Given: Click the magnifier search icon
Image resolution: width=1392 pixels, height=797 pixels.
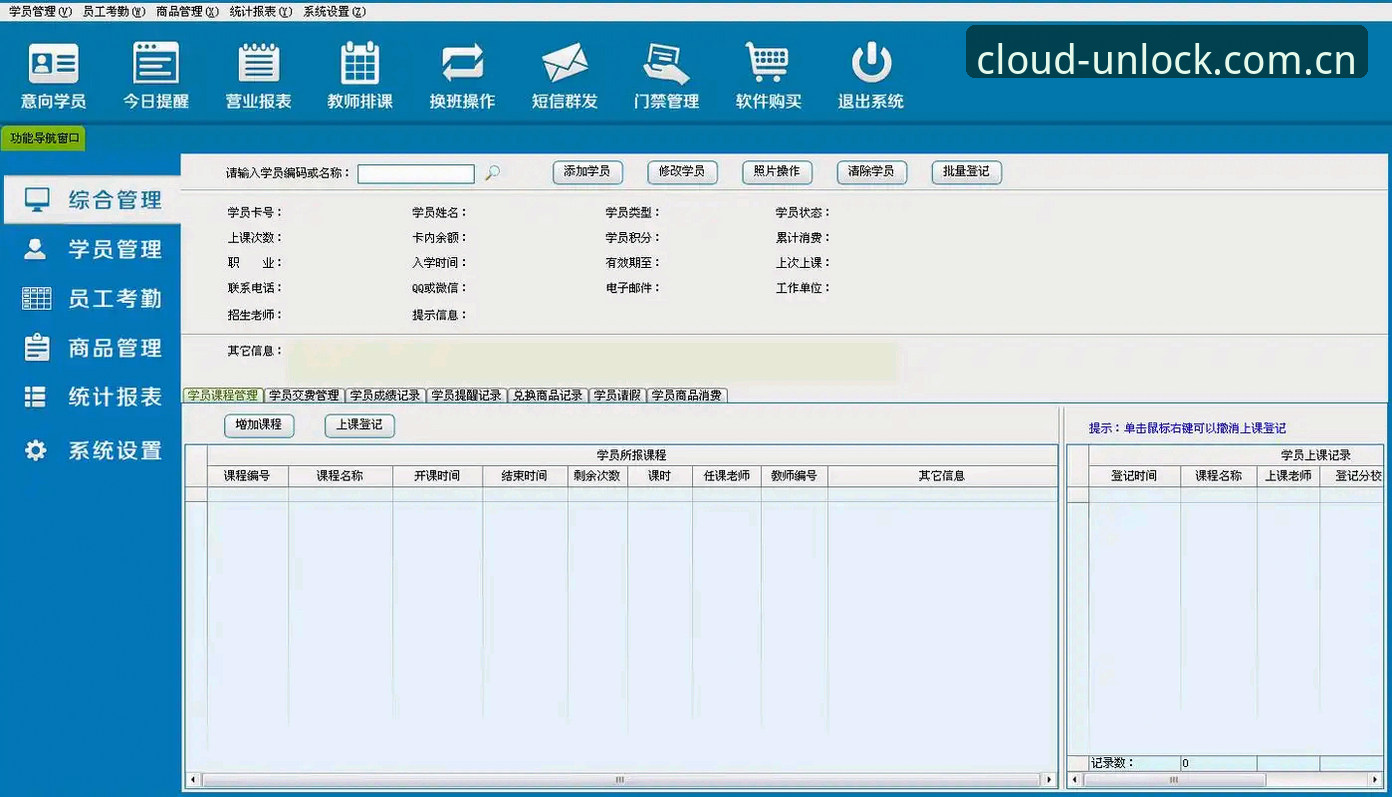Looking at the screenshot, I should tap(492, 173).
